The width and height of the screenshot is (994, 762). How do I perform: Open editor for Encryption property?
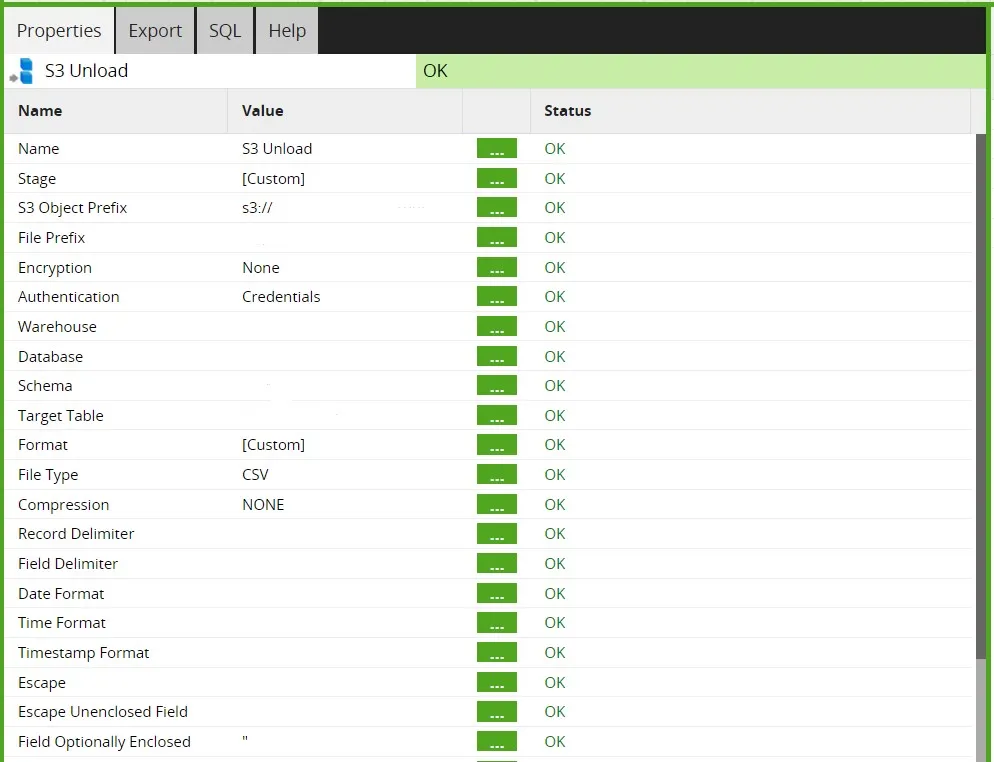tap(496, 267)
